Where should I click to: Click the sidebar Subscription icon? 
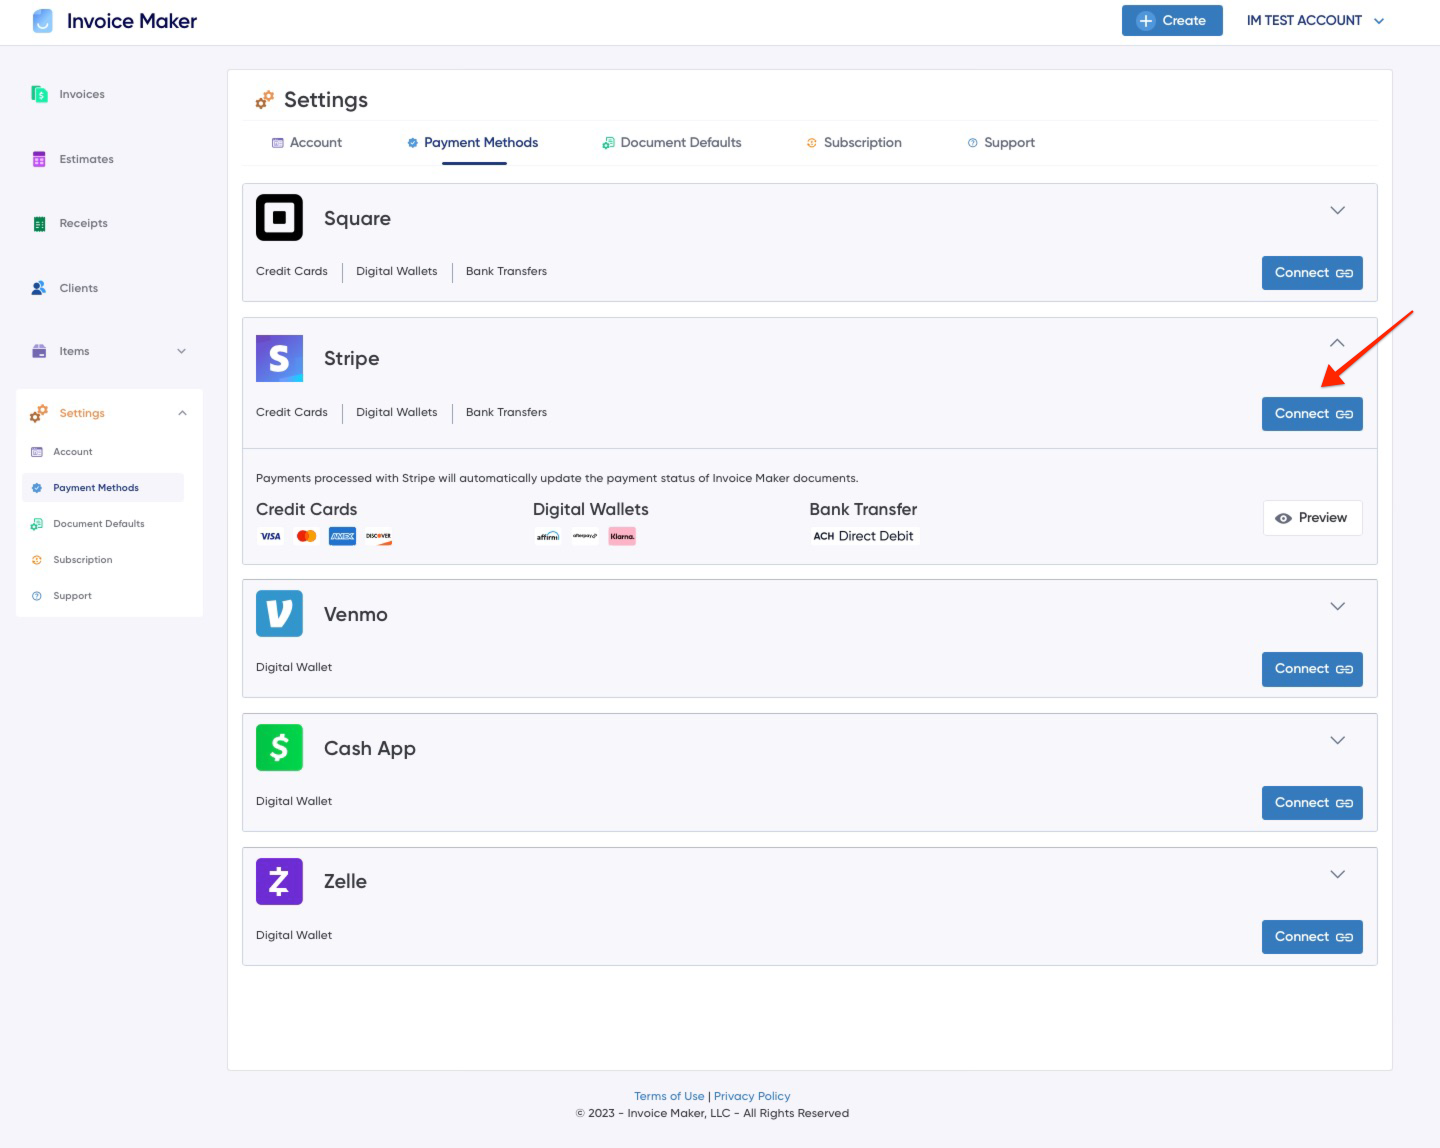coord(37,560)
